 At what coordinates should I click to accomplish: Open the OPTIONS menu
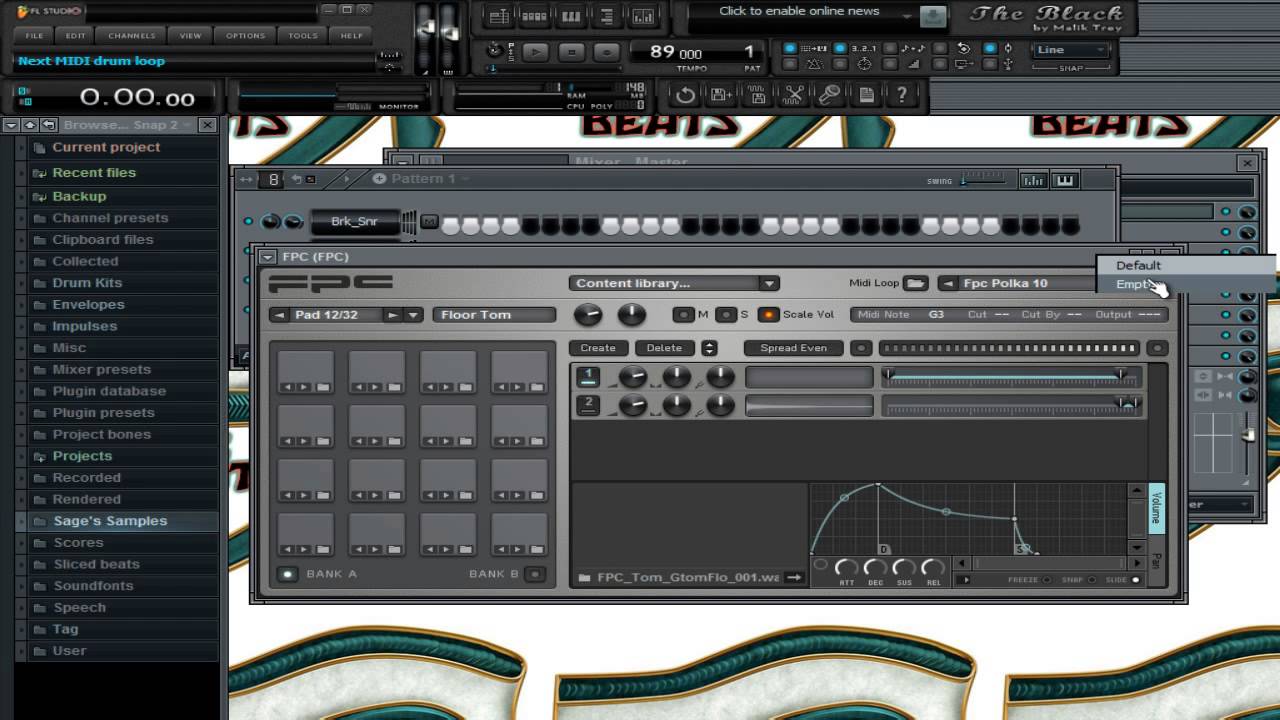click(x=245, y=36)
